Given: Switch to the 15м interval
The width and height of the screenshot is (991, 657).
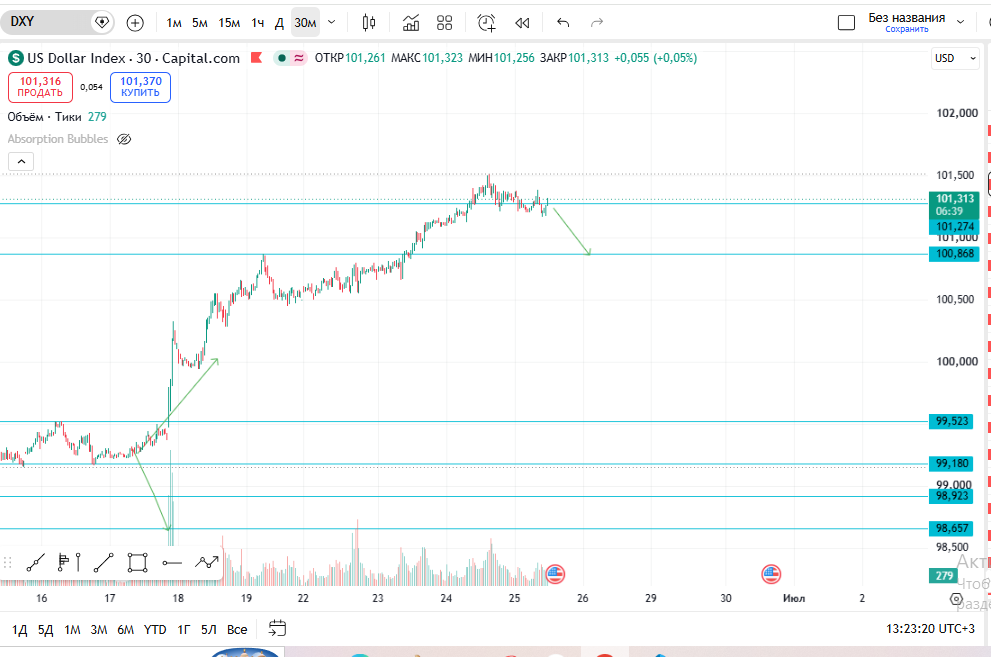Looking at the screenshot, I should [x=229, y=23].
